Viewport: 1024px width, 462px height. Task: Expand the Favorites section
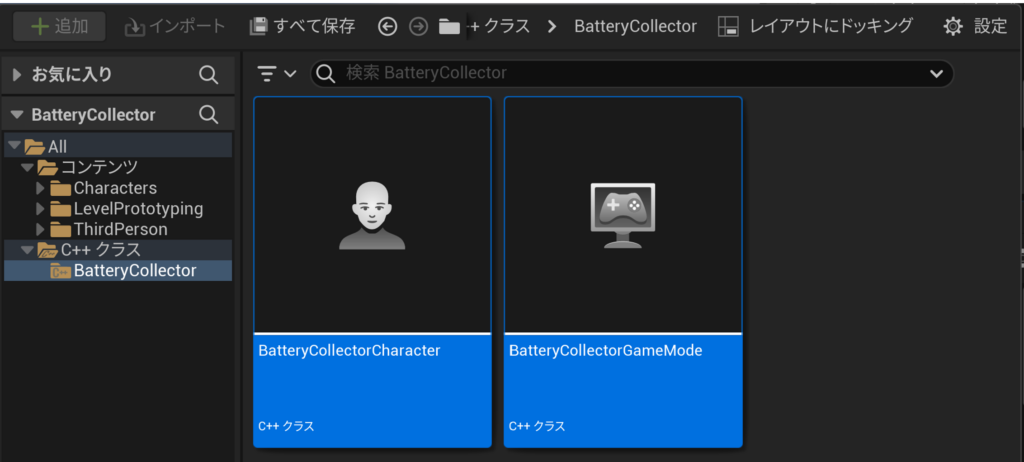17,74
